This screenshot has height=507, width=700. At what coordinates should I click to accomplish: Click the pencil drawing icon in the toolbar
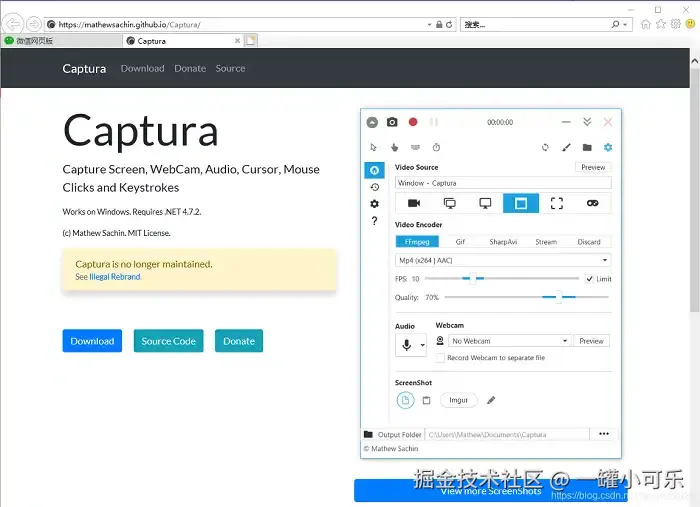[x=566, y=147]
